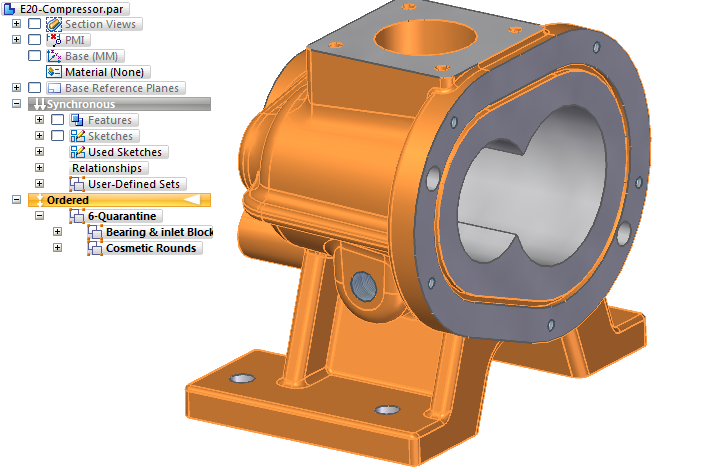
Task: Select the Sketches label
Action: pos(110,136)
